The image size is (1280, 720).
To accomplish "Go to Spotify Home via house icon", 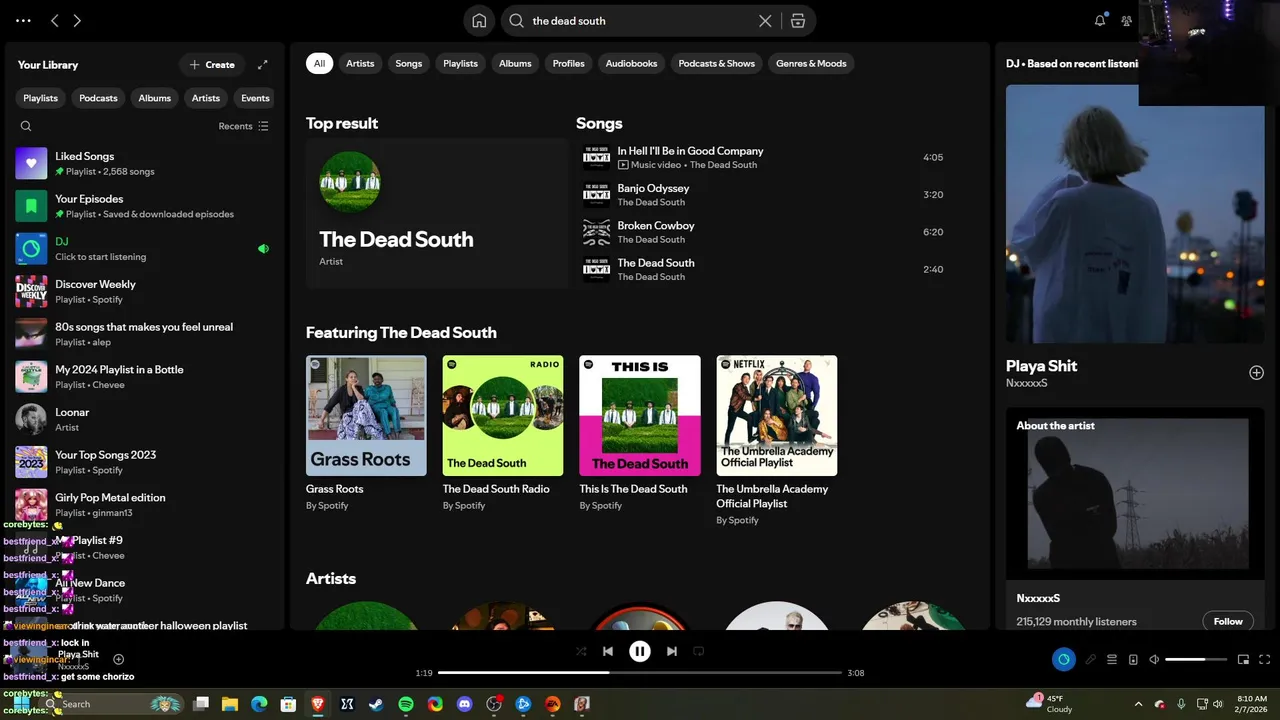I will pos(479,20).
